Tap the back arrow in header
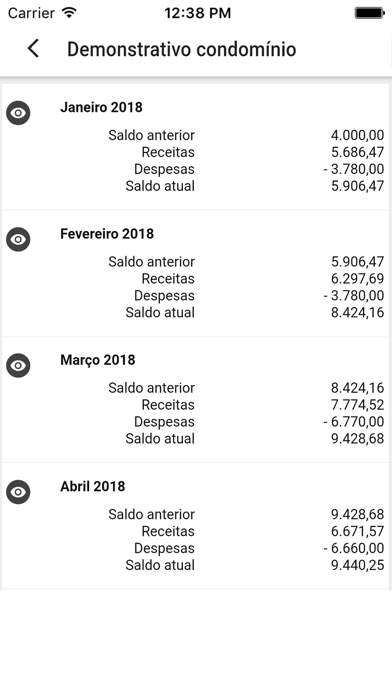The height and width of the screenshot is (696, 392). [x=33, y=48]
